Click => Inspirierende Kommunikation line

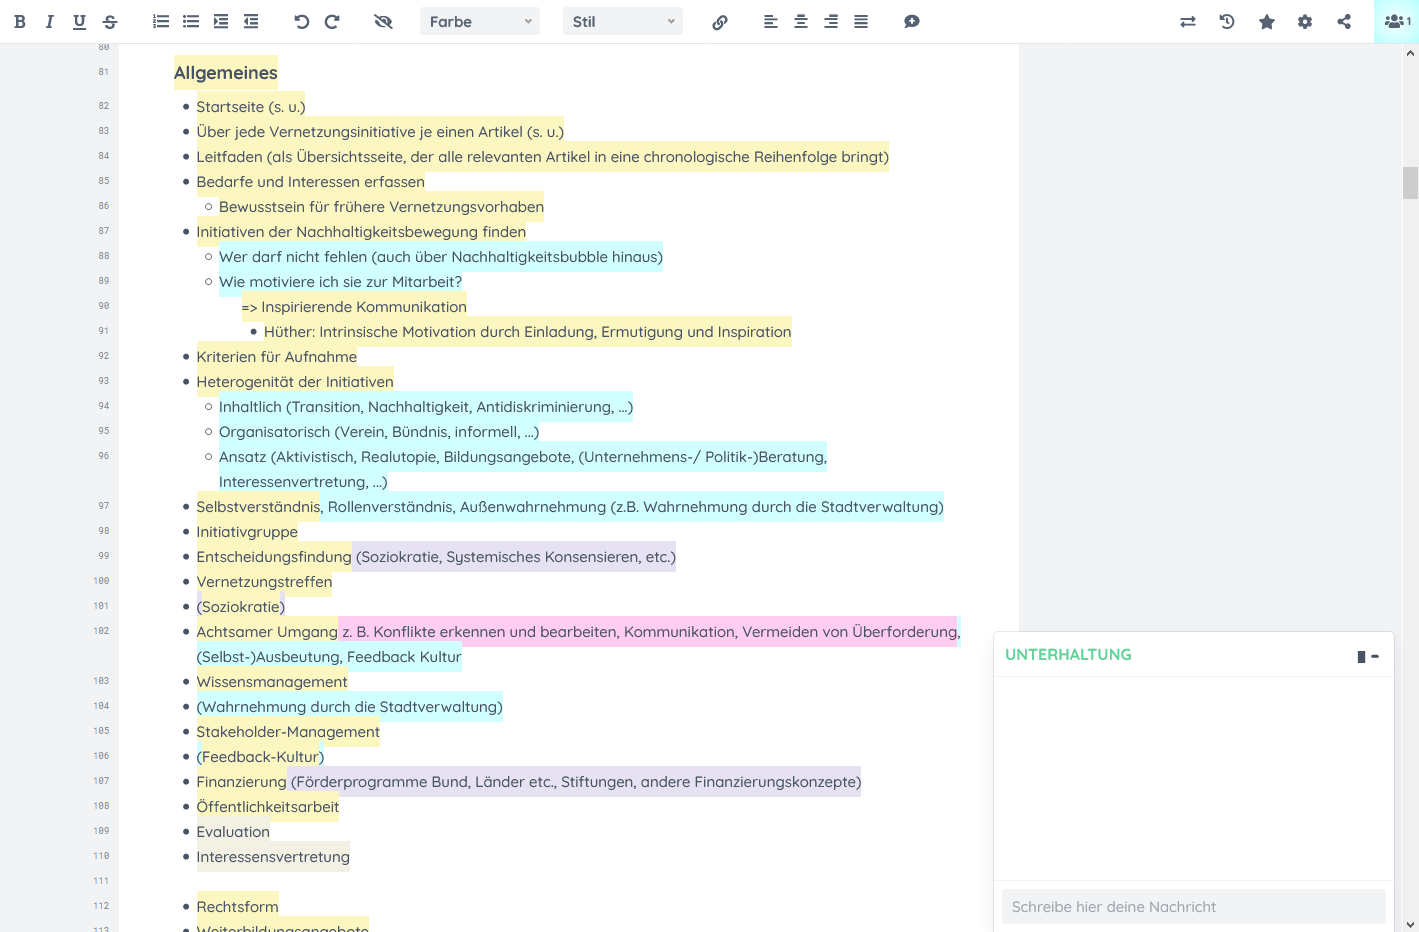[354, 307]
